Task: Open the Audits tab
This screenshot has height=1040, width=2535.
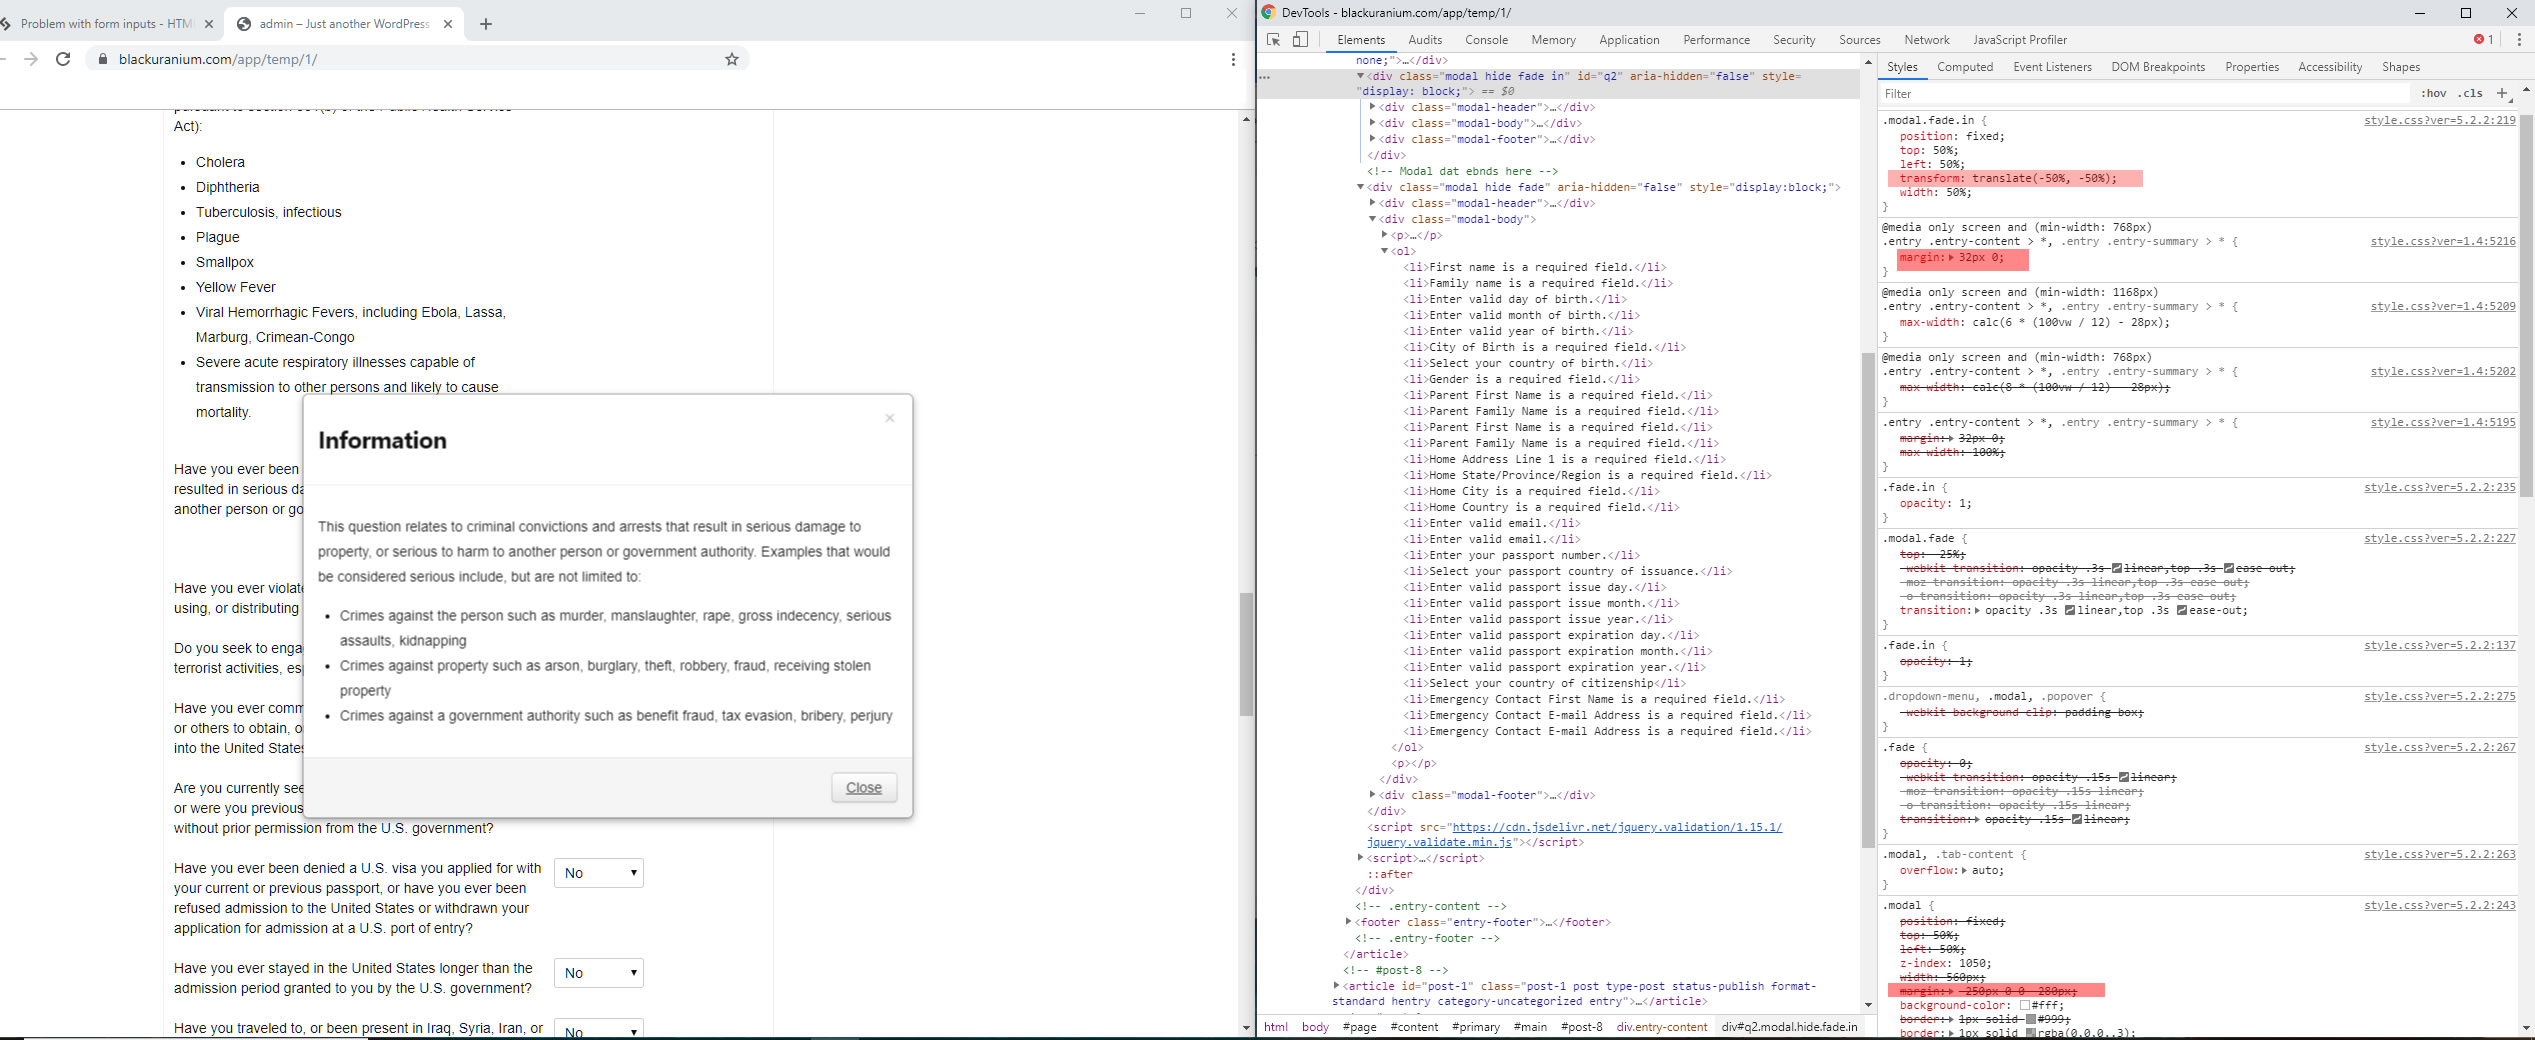Action: click(1425, 40)
